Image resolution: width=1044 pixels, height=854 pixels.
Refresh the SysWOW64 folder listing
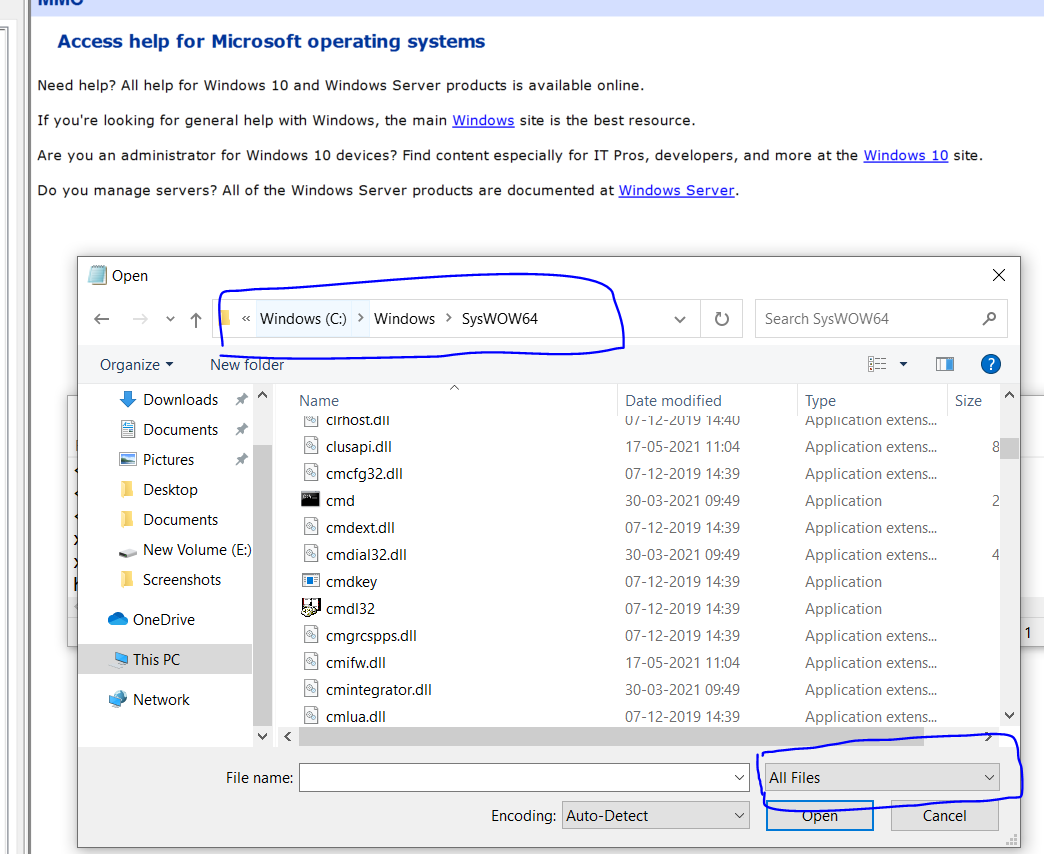(722, 319)
